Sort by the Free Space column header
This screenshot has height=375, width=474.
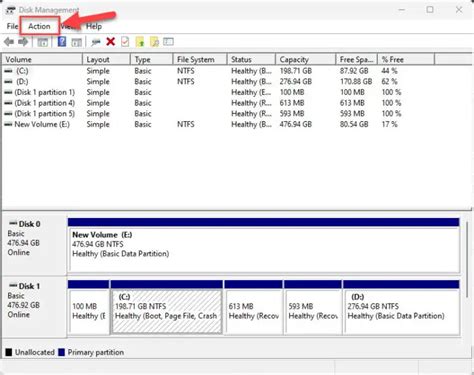click(356, 59)
